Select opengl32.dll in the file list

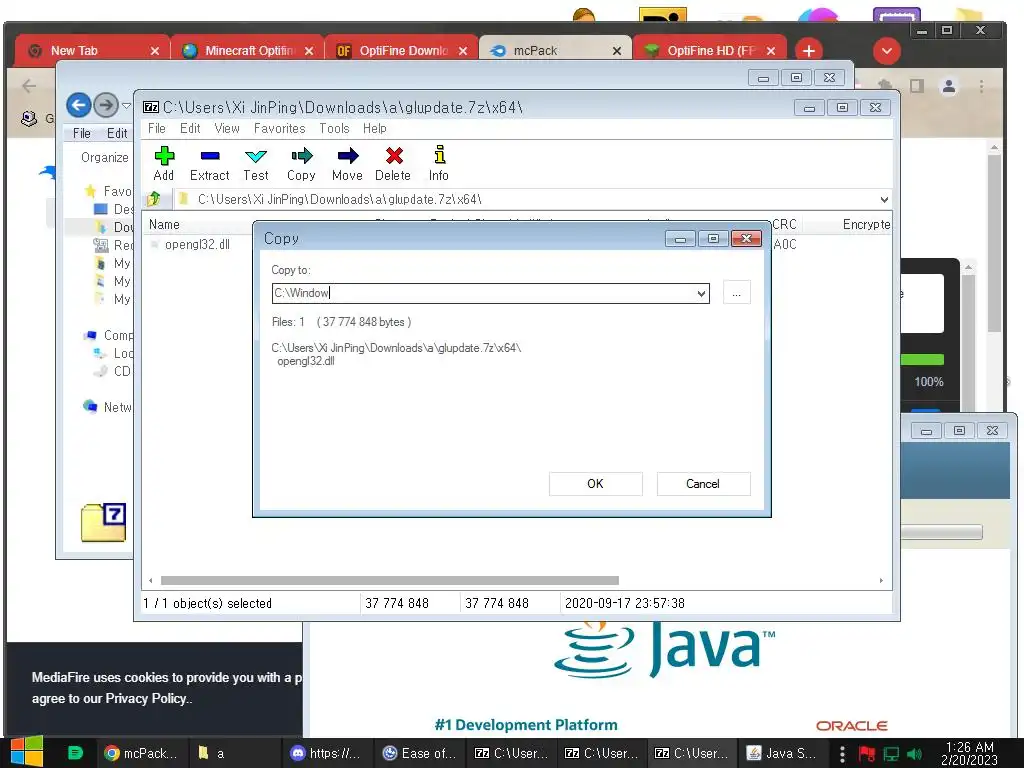click(197, 244)
